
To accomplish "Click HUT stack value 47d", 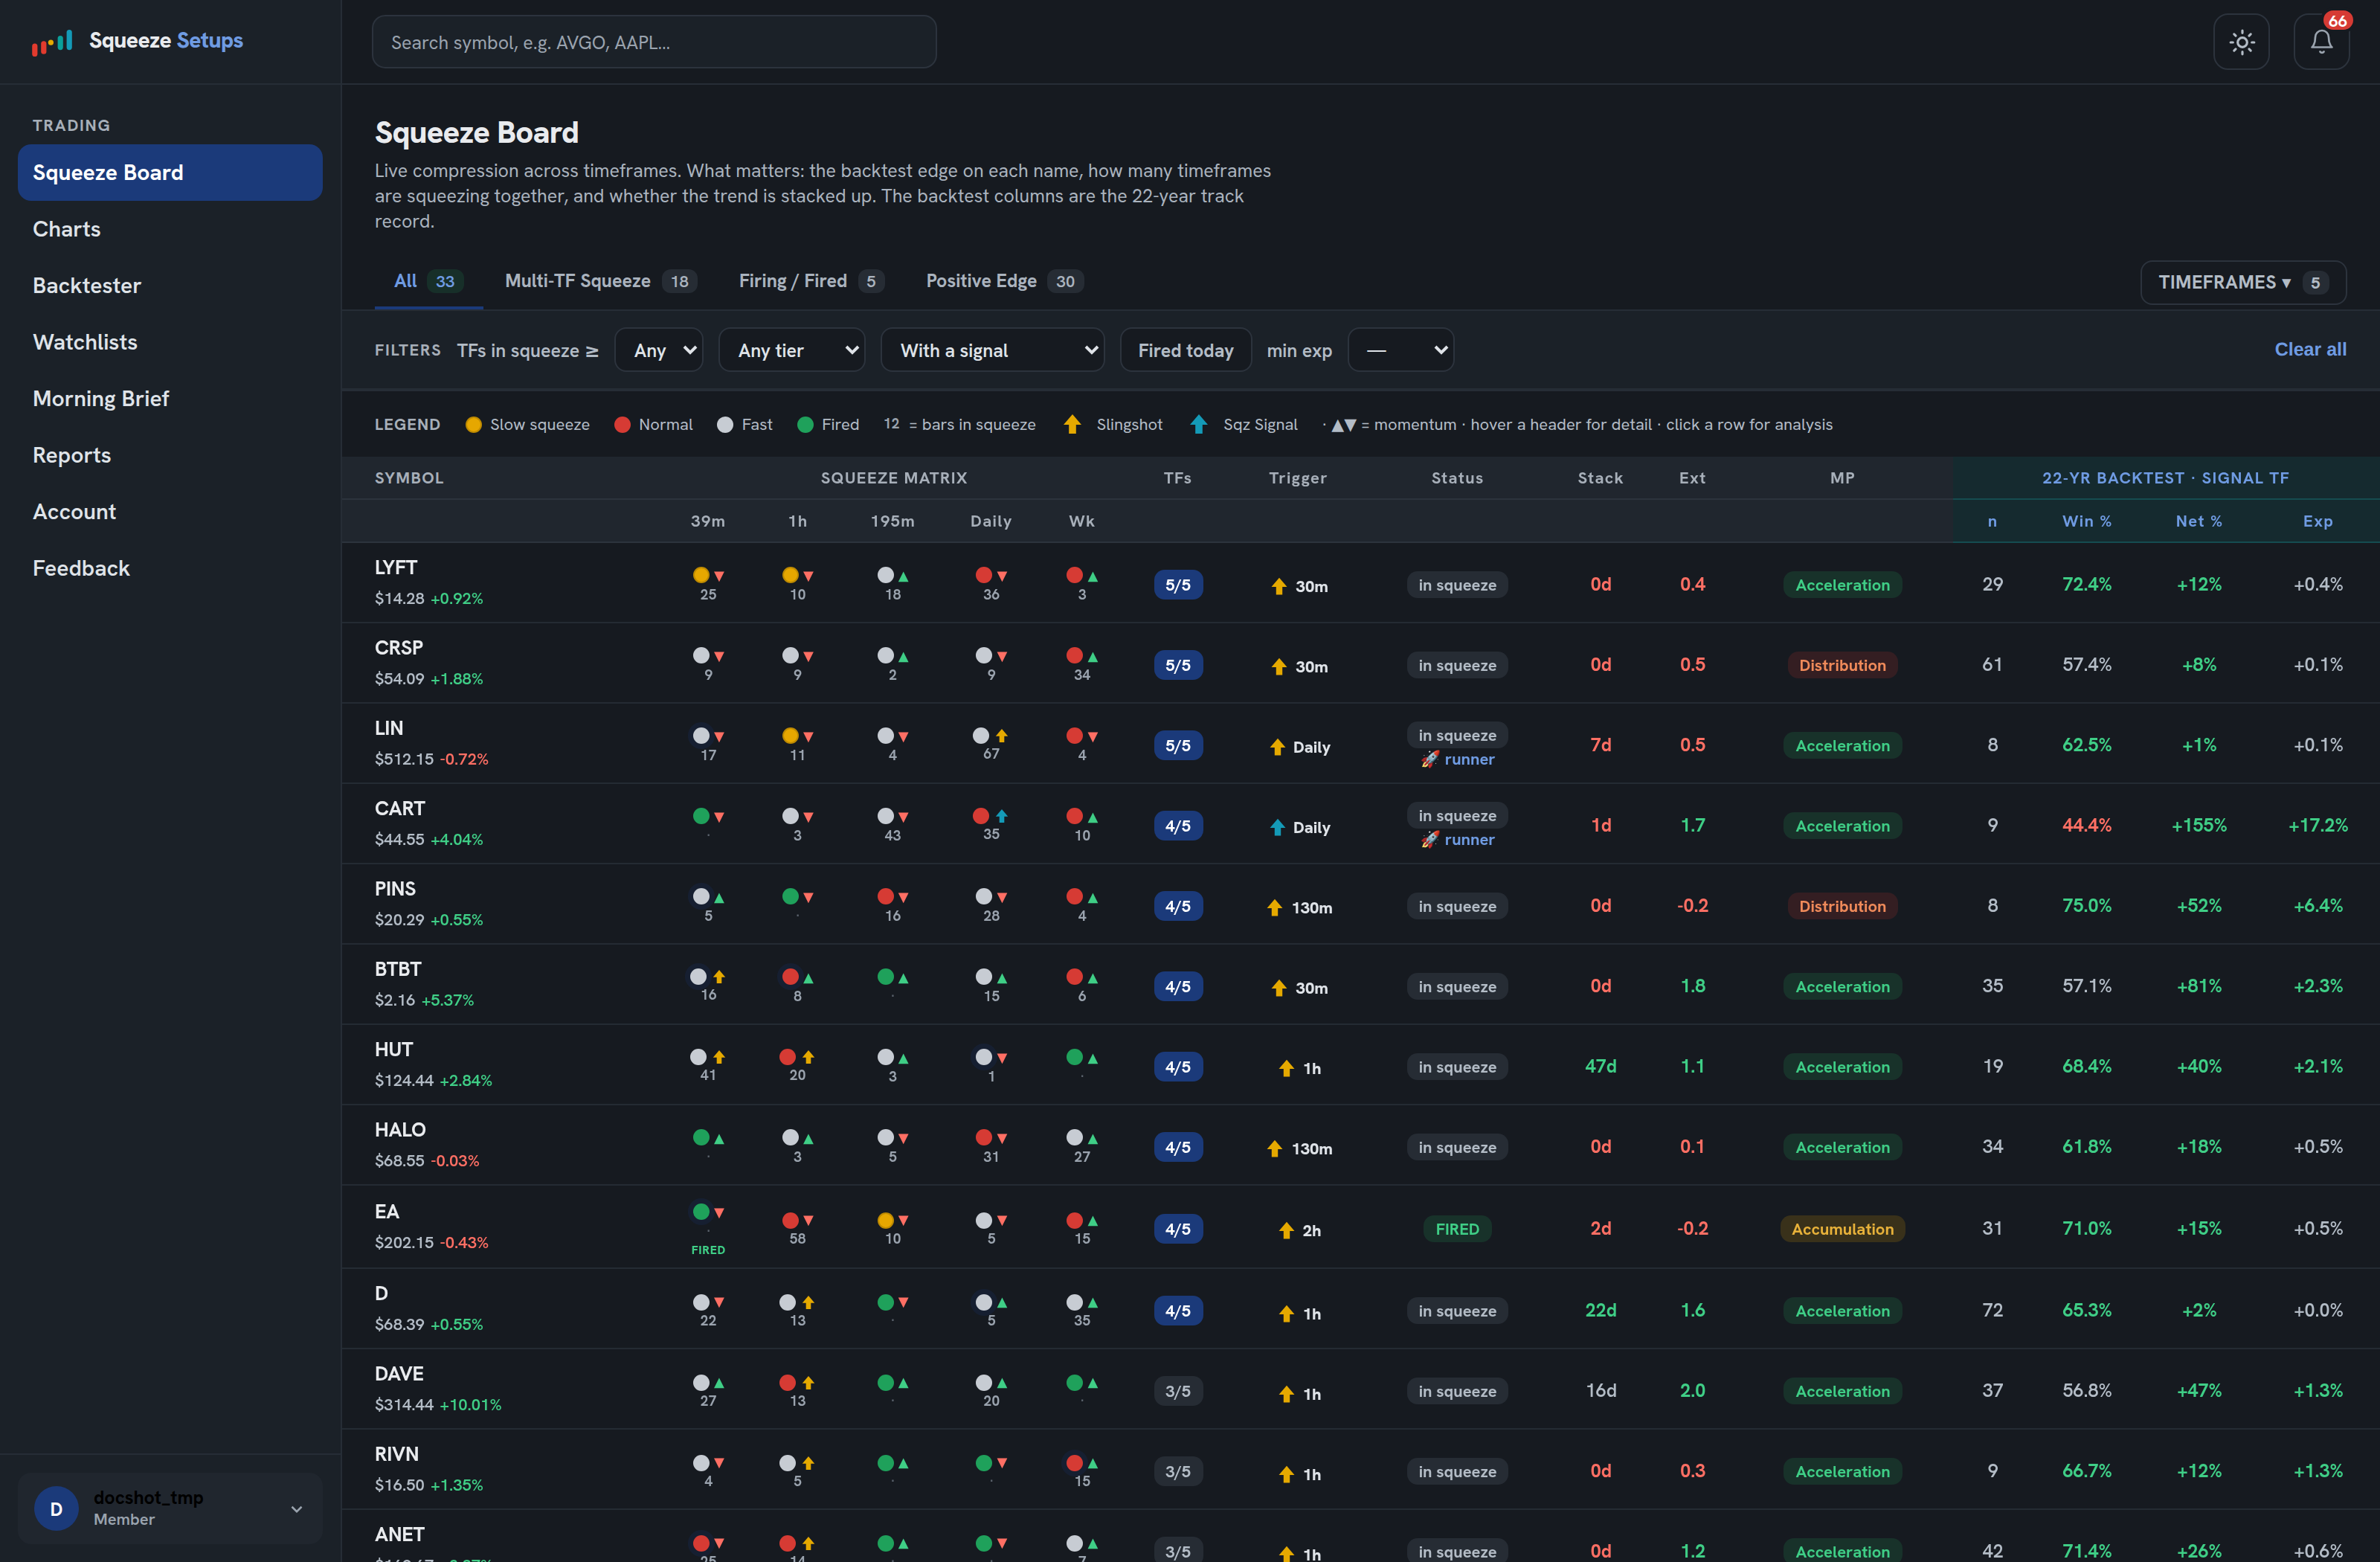I will tap(1600, 1066).
